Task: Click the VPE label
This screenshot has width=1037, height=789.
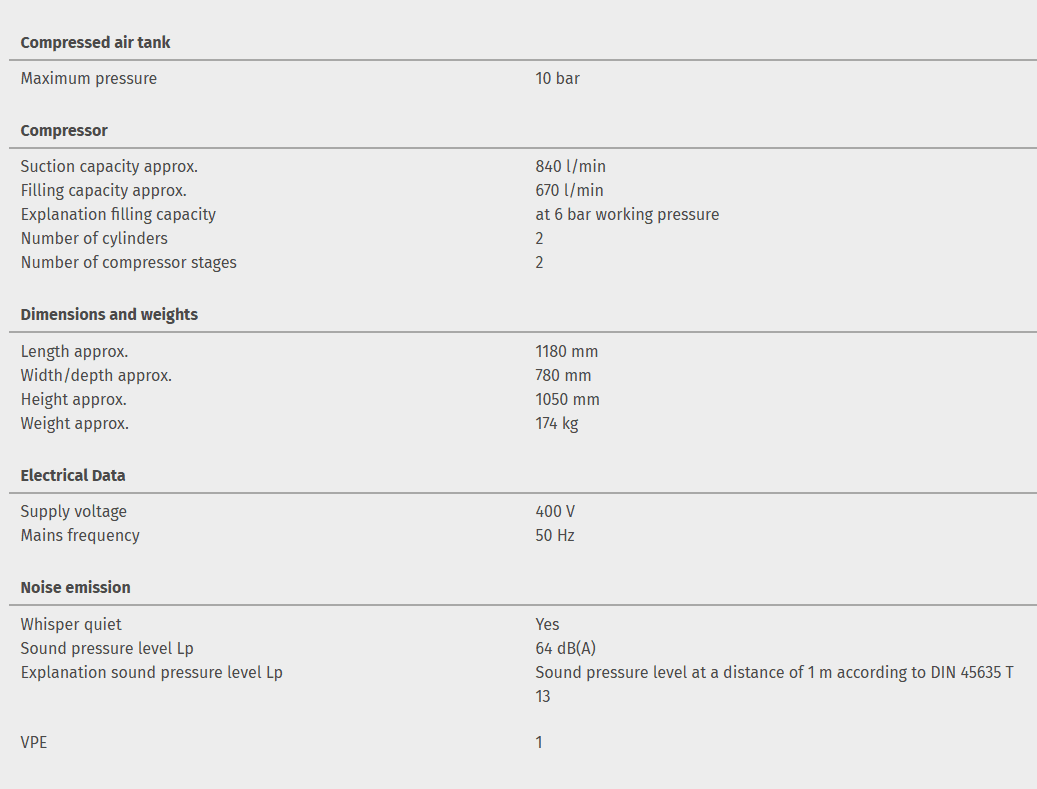Action: coord(34,742)
